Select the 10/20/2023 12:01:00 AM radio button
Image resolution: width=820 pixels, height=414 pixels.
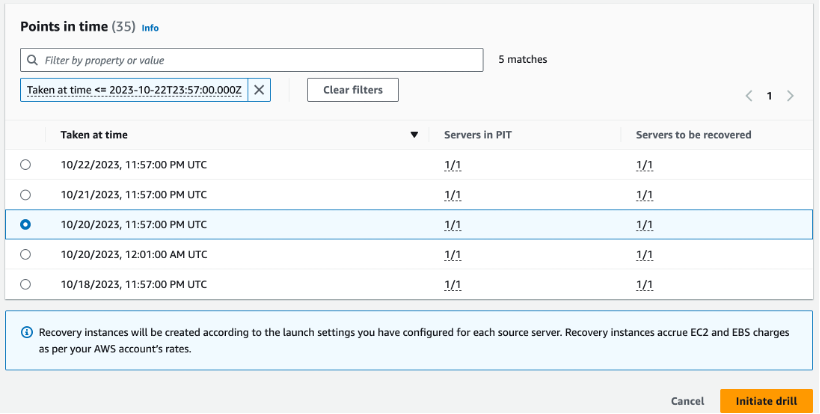tap(25, 255)
